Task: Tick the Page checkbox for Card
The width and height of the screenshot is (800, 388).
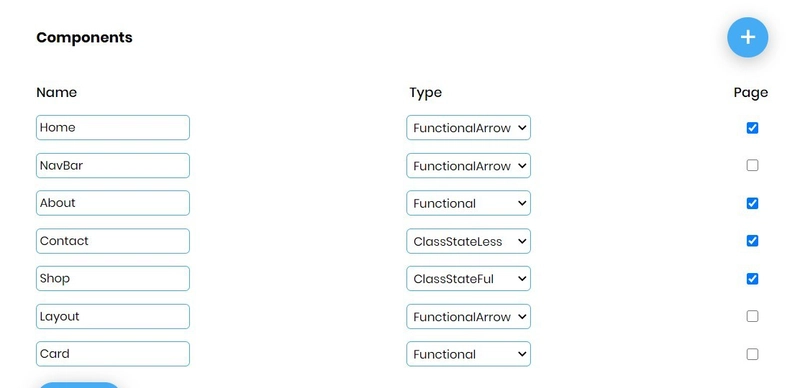Action: click(752, 354)
